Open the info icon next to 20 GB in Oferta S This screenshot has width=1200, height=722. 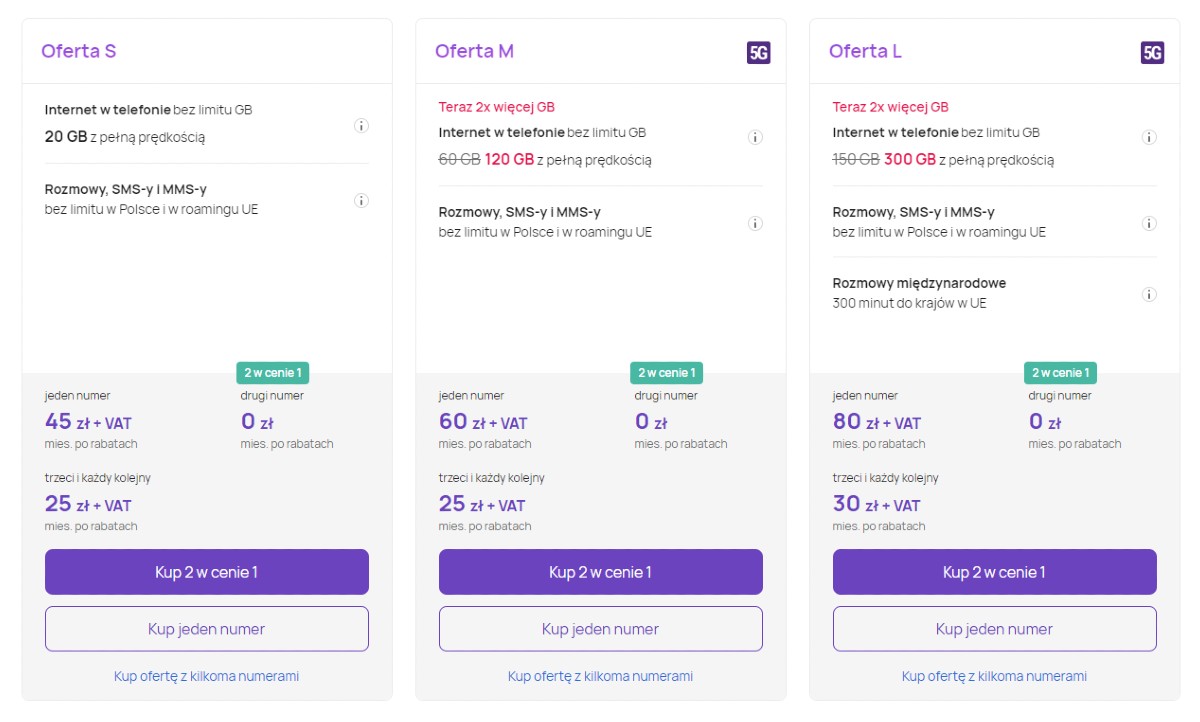coord(361,125)
